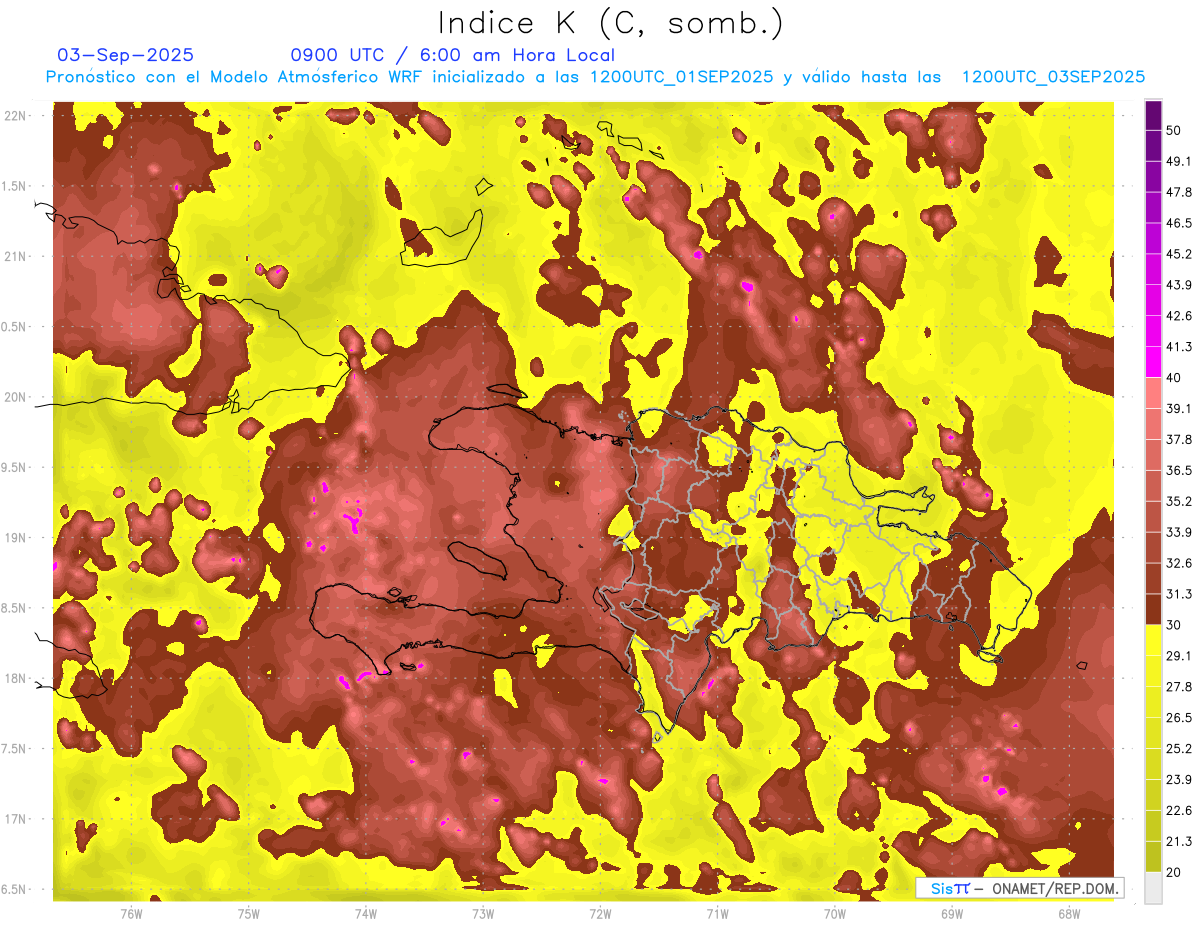
Task: Click the "76W" longitude label
Action: [131, 913]
